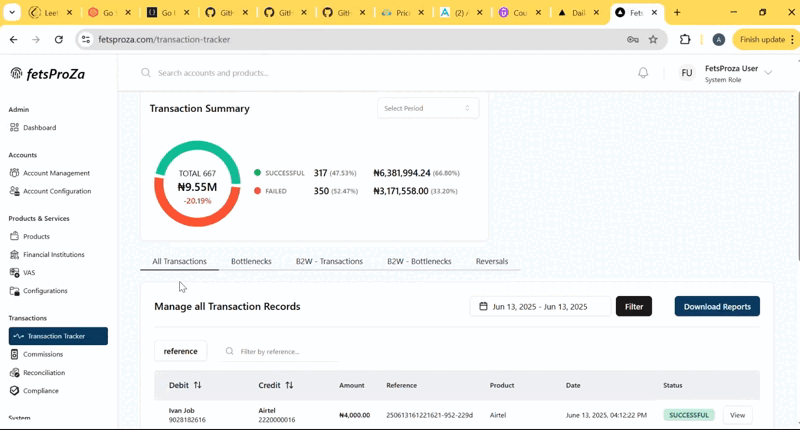The width and height of the screenshot is (800, 430).
Task: Click the Download Reports button
Action: pos(717,306)
